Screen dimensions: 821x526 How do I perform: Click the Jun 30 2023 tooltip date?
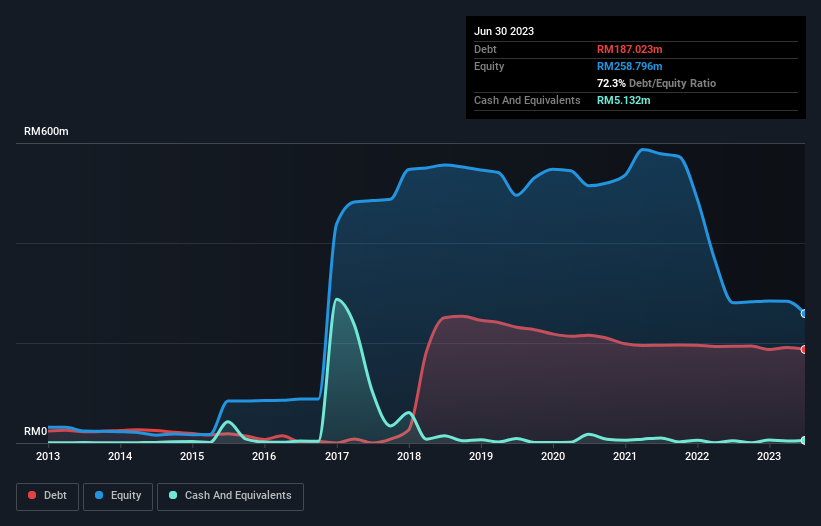point(504,31)
